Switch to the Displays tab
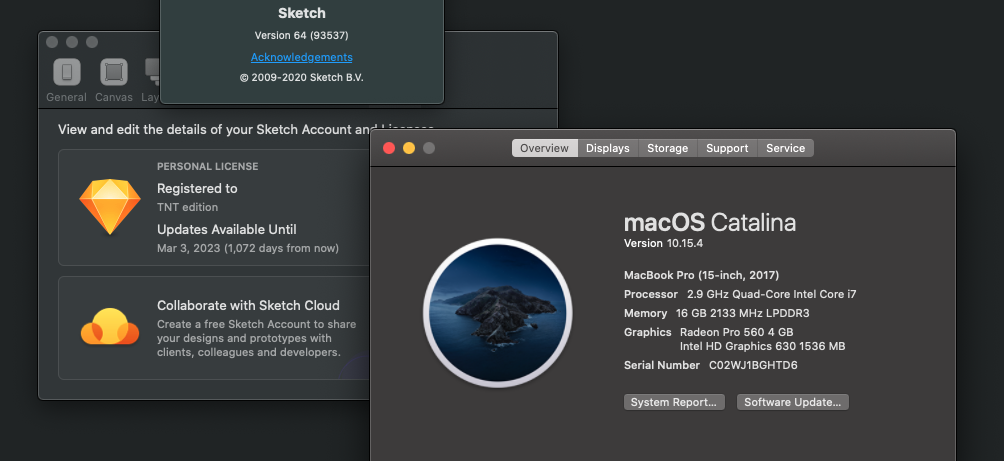The height and width of the screenshot is (461, 1004). [608, 148]
